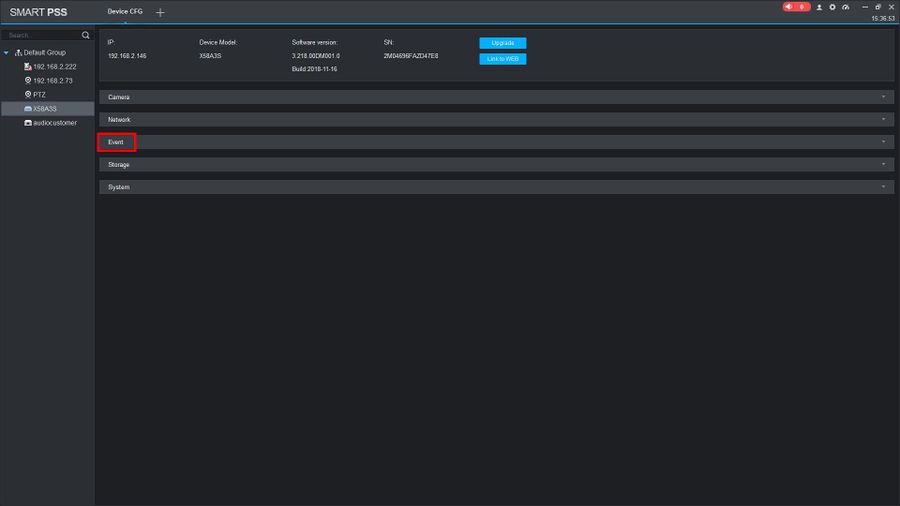Screen dimensions: 900x506
Task: Click the Device Model value X58A3S
Action: click(x=210, y=56)
